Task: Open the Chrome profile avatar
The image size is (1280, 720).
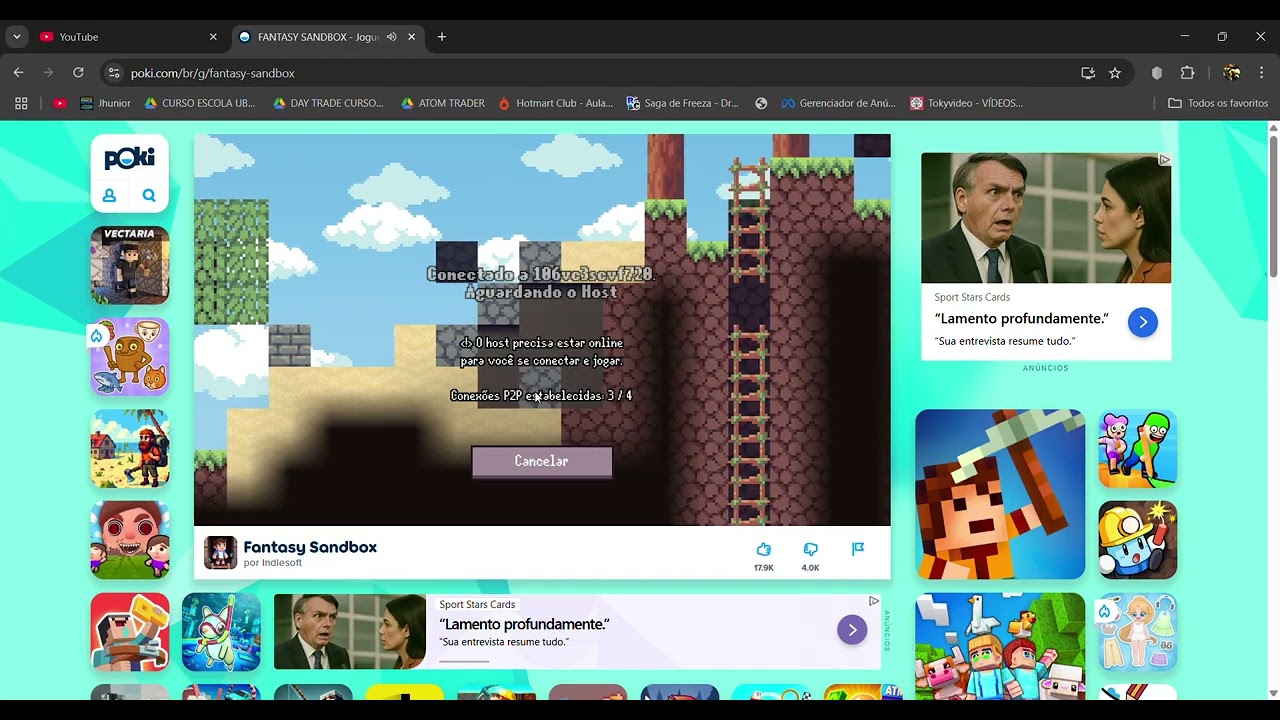Action: (x=1231, y=73)
